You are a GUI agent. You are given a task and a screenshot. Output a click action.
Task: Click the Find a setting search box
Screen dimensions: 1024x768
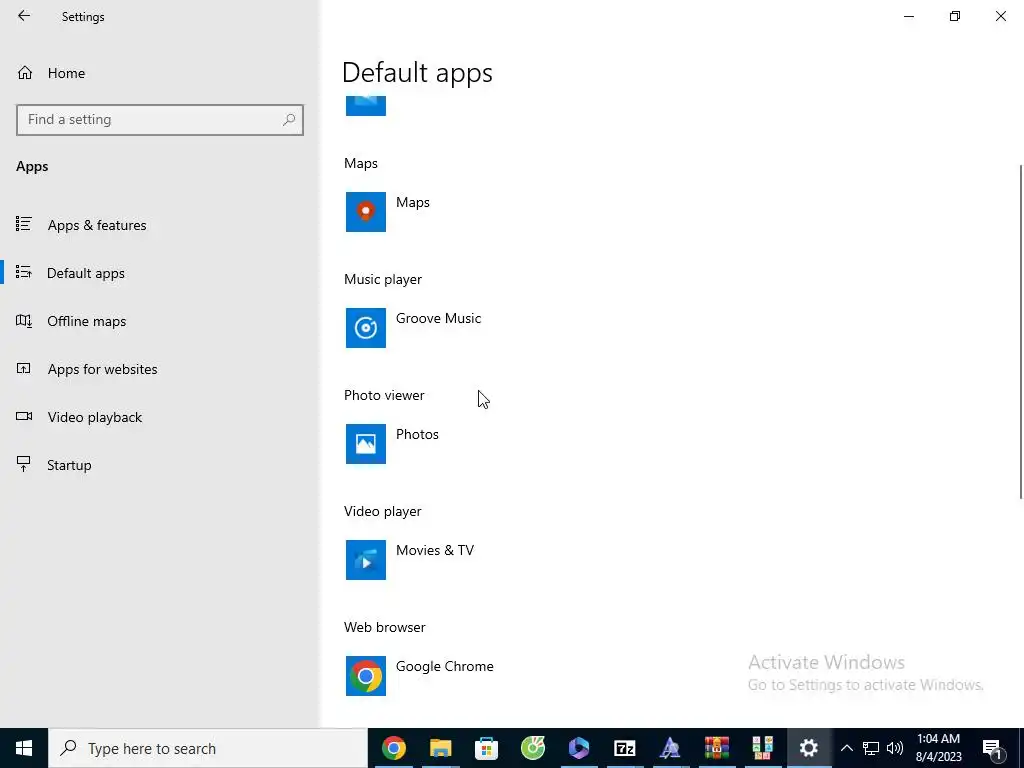click(x=160, y=120)
